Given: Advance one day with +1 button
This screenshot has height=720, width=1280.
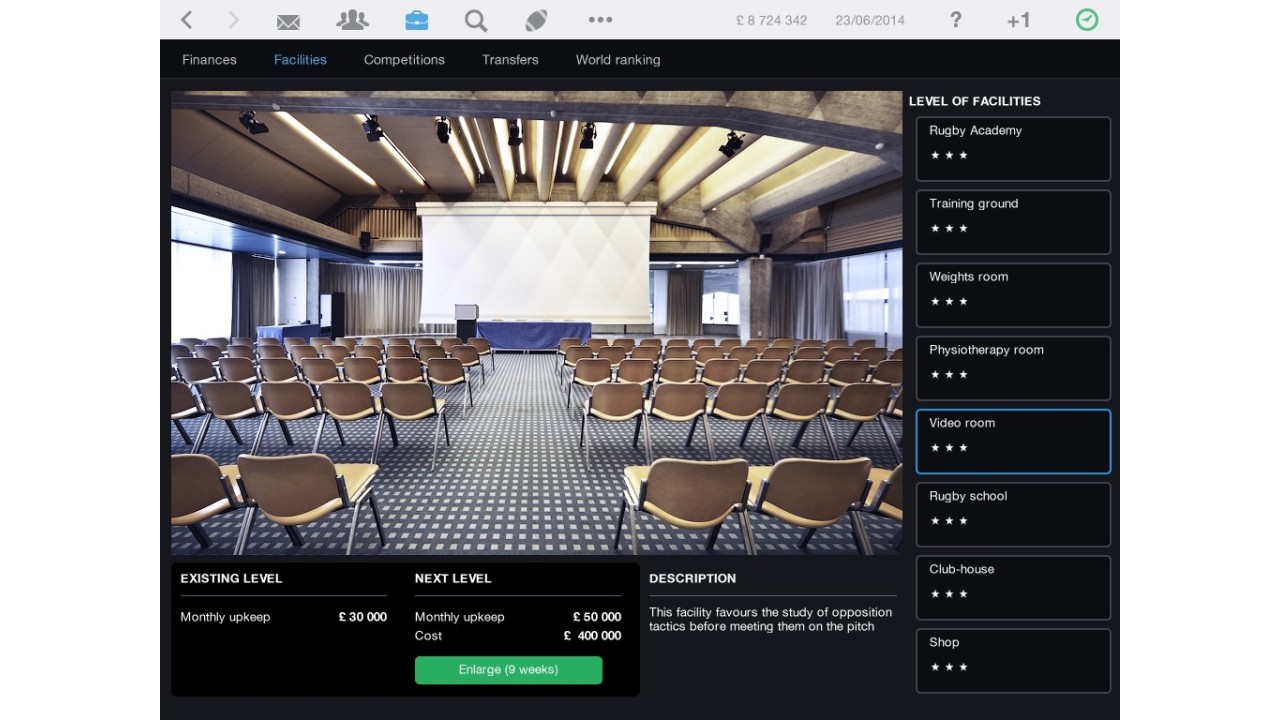Looking at the screenshot, I should click(1018, 20).
